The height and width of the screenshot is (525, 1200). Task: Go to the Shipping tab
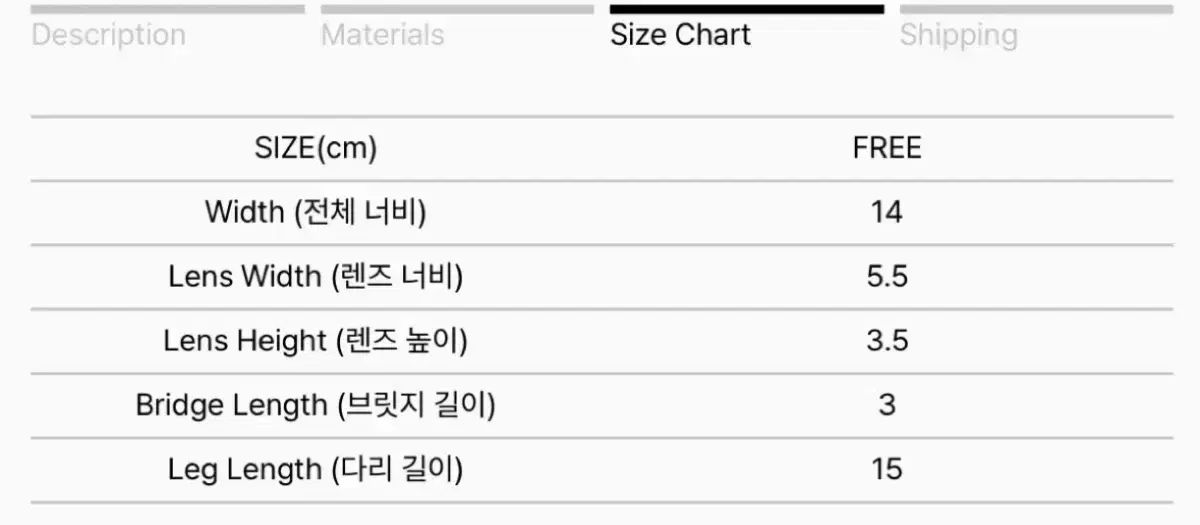[958, 35]
